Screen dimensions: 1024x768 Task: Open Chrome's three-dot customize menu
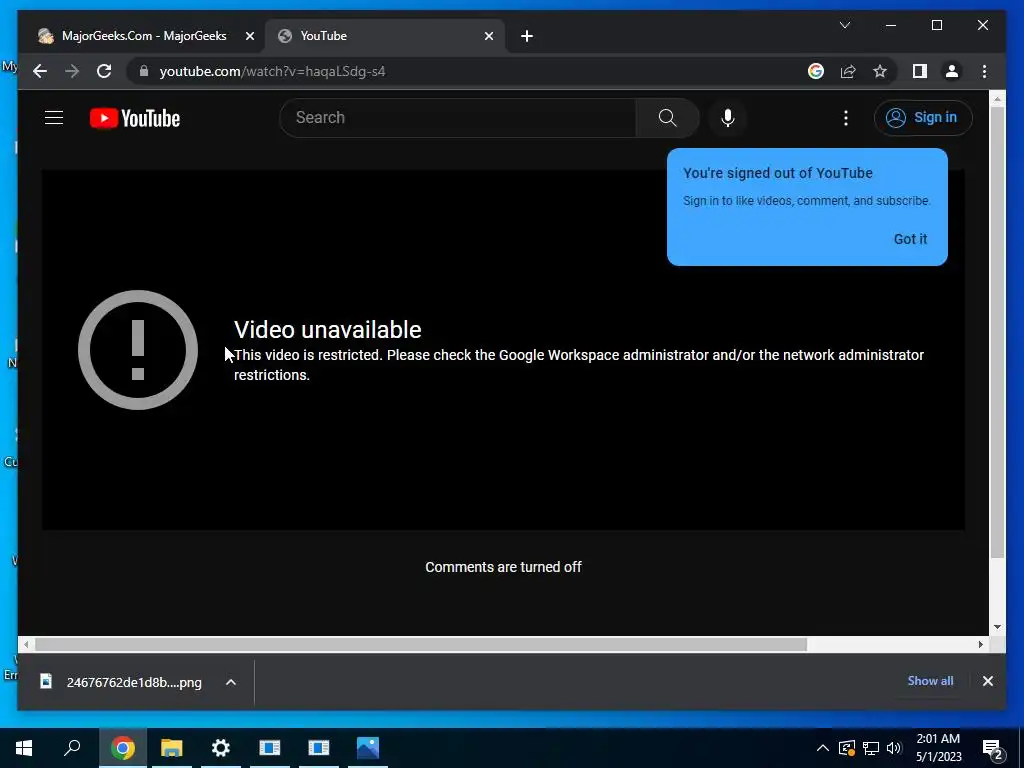(984, 71)
